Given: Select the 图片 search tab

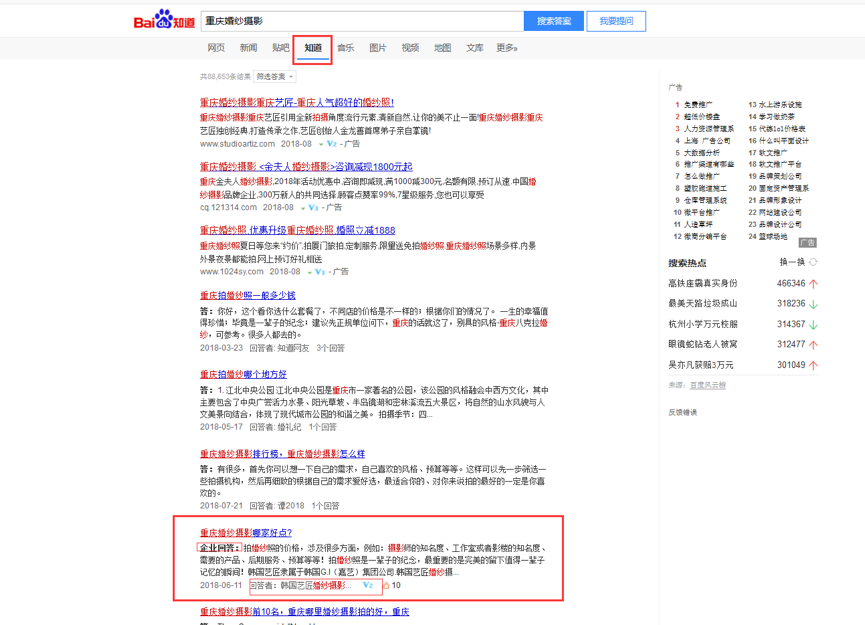Looking at the screenshot, I should [377, 48].
